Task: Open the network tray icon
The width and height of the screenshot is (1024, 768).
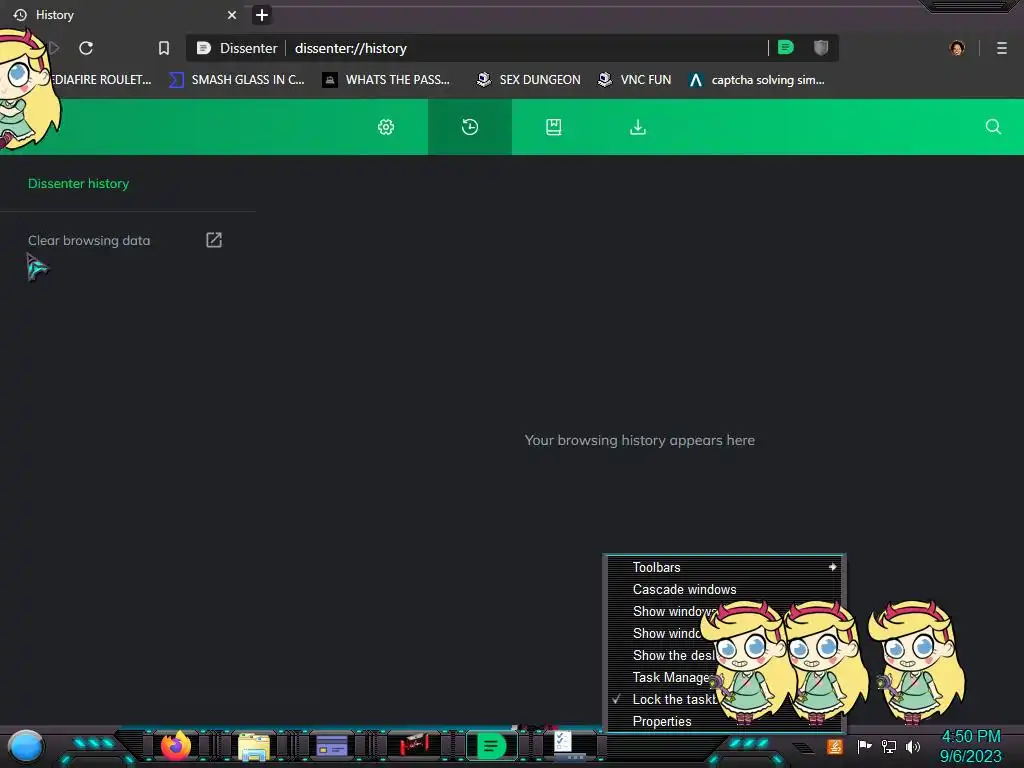Action: [x=889, y=746]
